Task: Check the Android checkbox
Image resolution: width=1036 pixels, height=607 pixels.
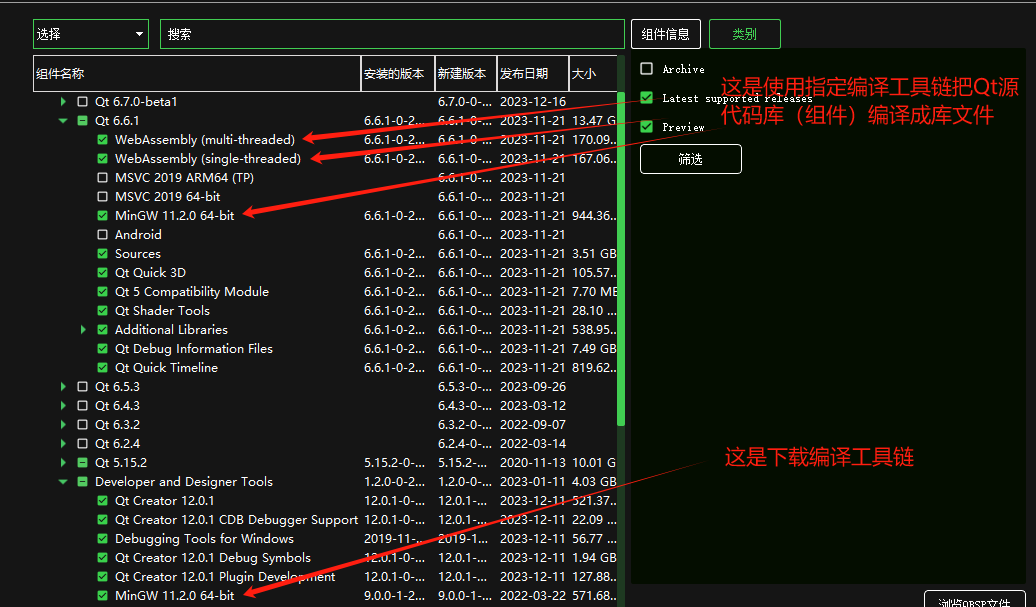Action: pos(102,234)
